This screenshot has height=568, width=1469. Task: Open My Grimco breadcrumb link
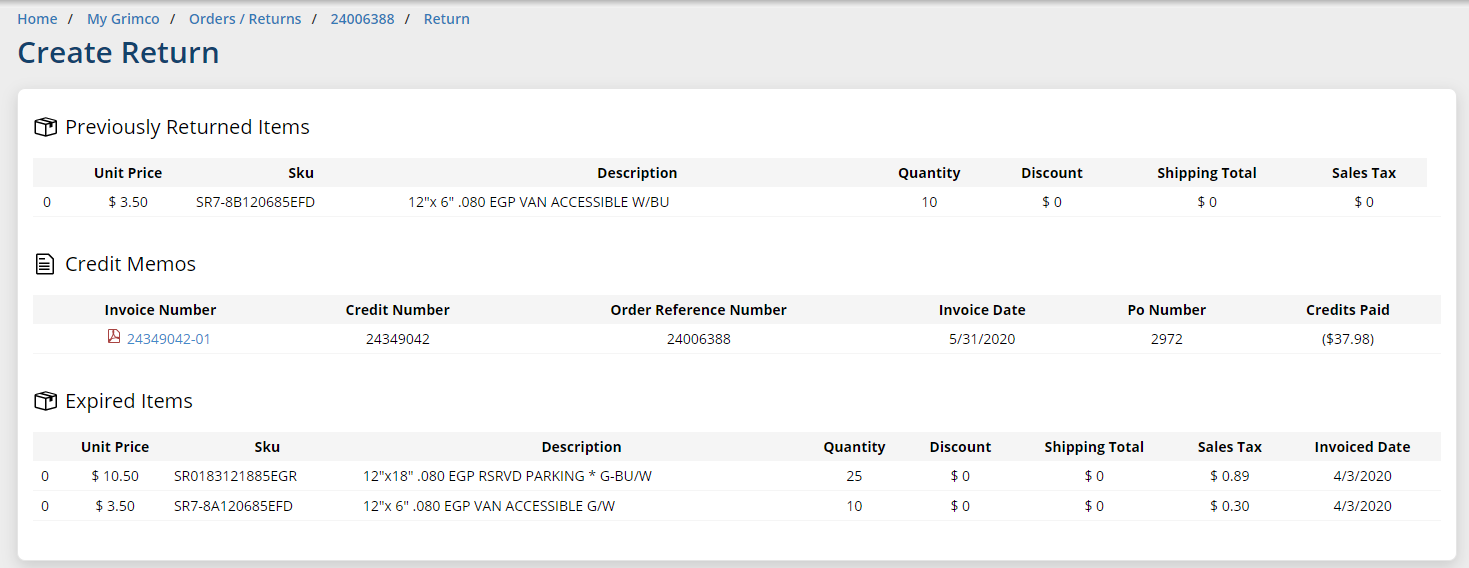point(123,19)
